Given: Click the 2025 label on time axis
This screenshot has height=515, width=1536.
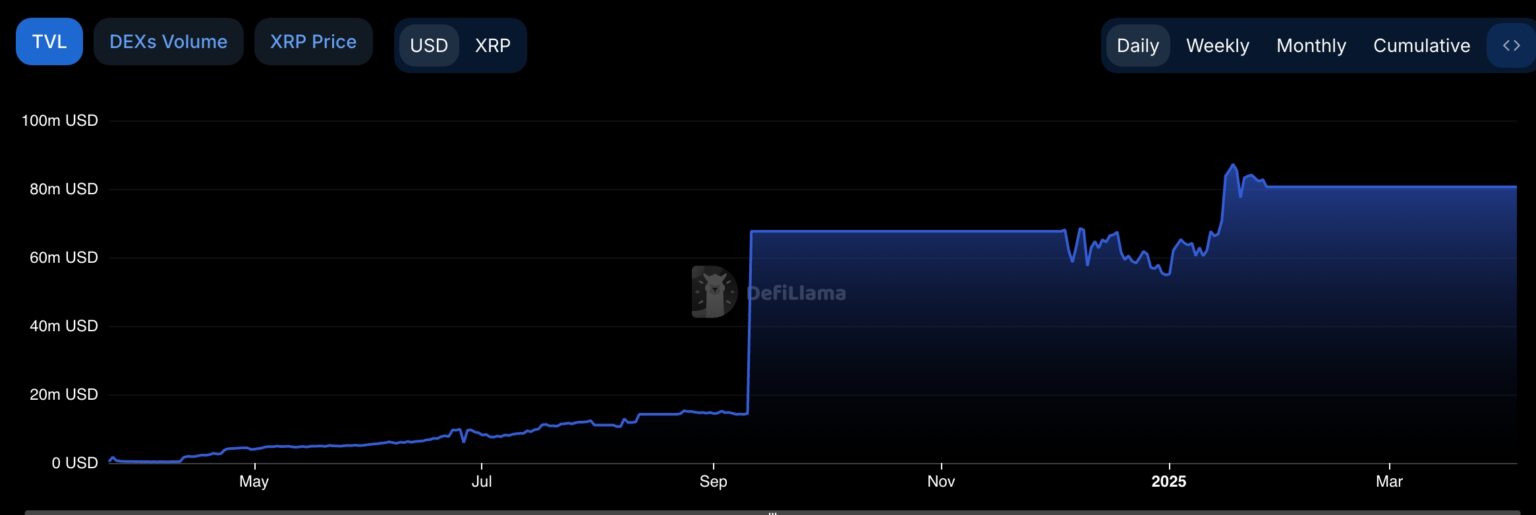Looking at the screenshot, I should [1168, 482].
